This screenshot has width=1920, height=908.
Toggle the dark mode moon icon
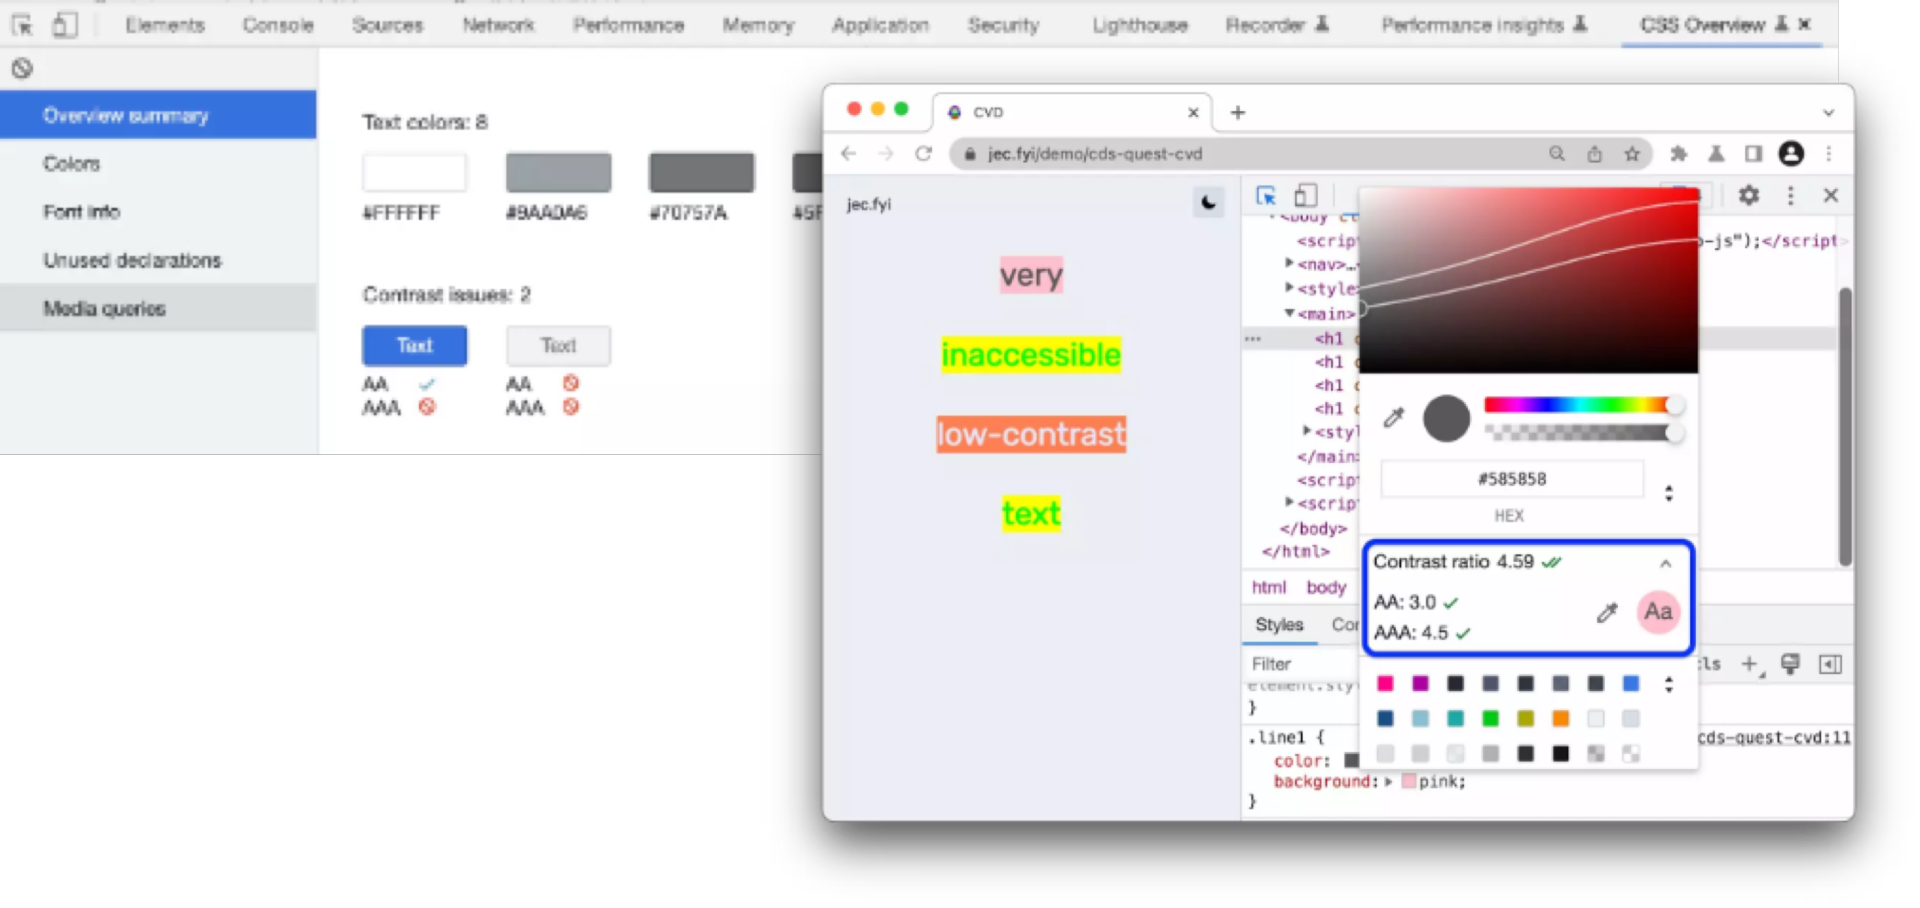[x=1208, y=203]
